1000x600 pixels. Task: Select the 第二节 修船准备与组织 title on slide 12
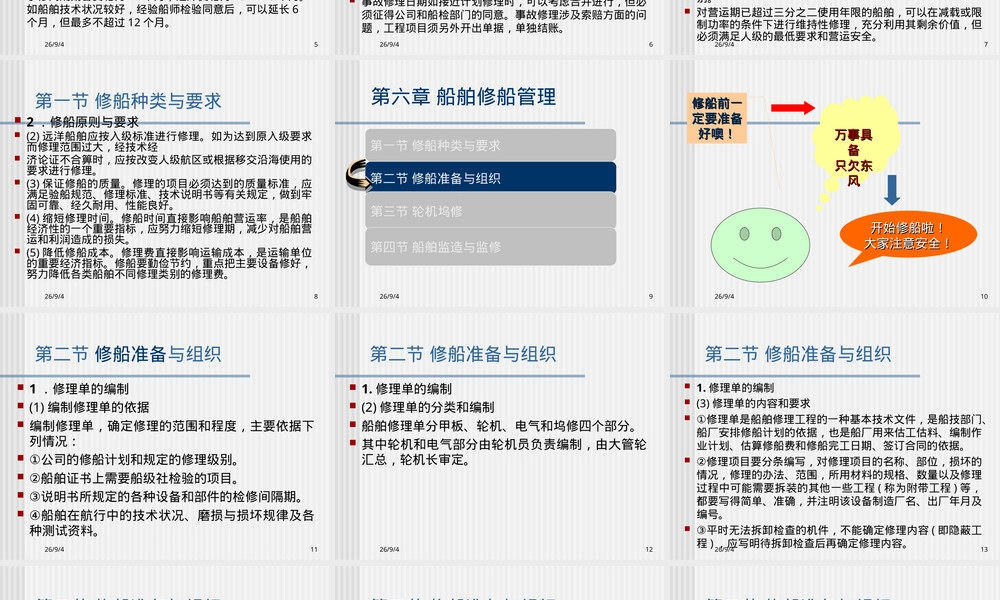(463, 354)
